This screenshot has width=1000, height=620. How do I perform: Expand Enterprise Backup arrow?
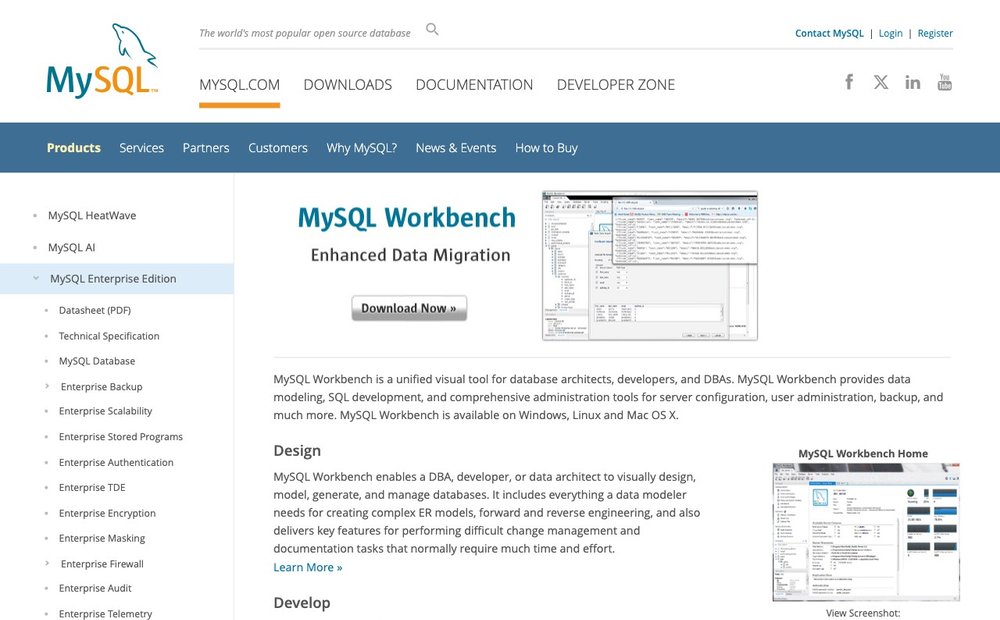click(x=47, y=386)
